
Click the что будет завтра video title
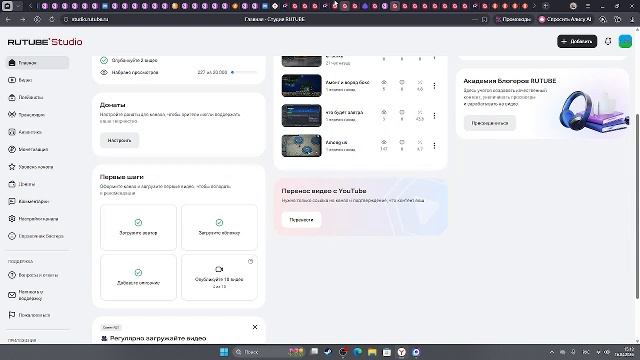(x=344, y=112)
